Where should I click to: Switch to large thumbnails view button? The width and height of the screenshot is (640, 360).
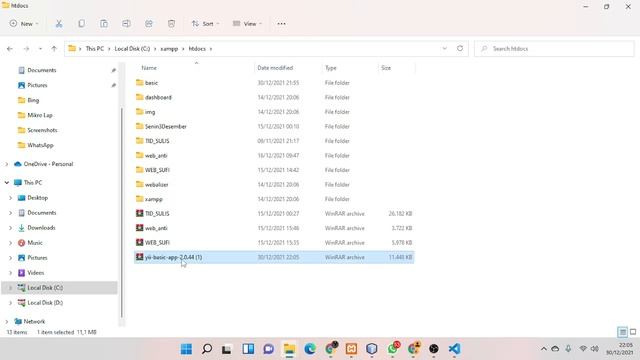tap(633, 332)
